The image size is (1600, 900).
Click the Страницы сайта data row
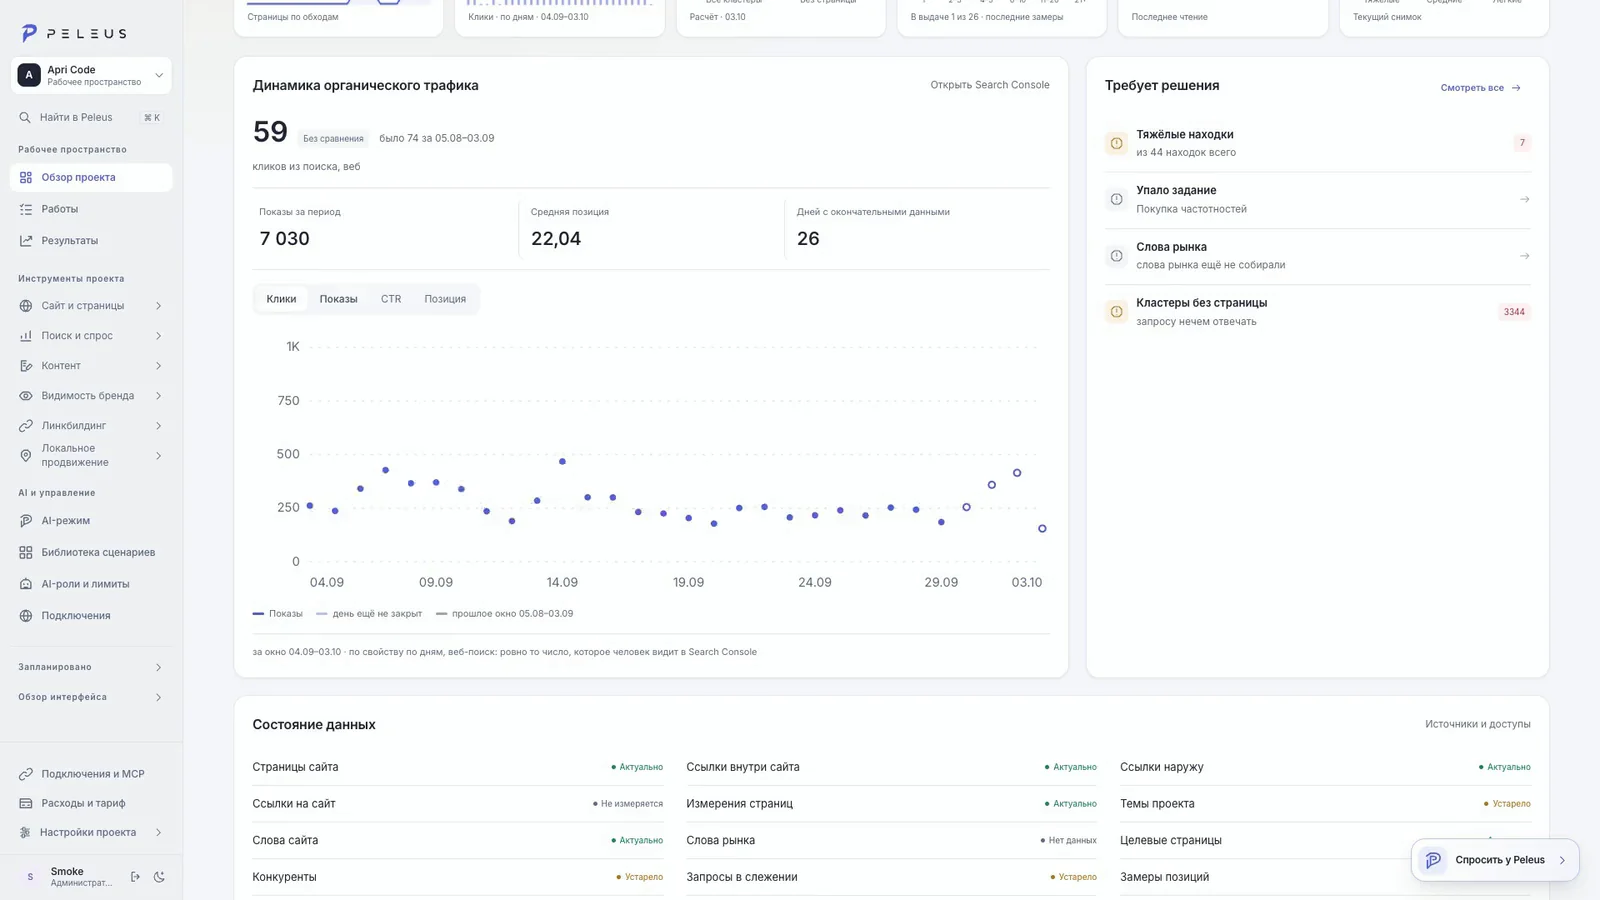tap(458, 767)
